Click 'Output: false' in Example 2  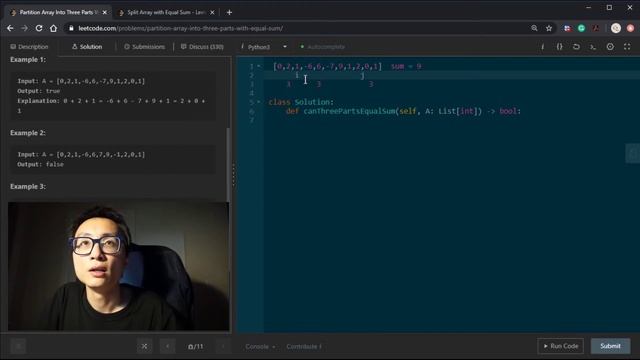point(40,164)
